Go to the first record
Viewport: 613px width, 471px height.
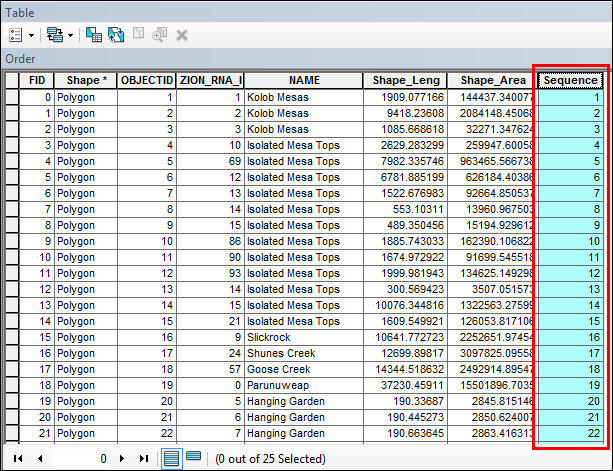pyautogui.click(x=18, y=458)
